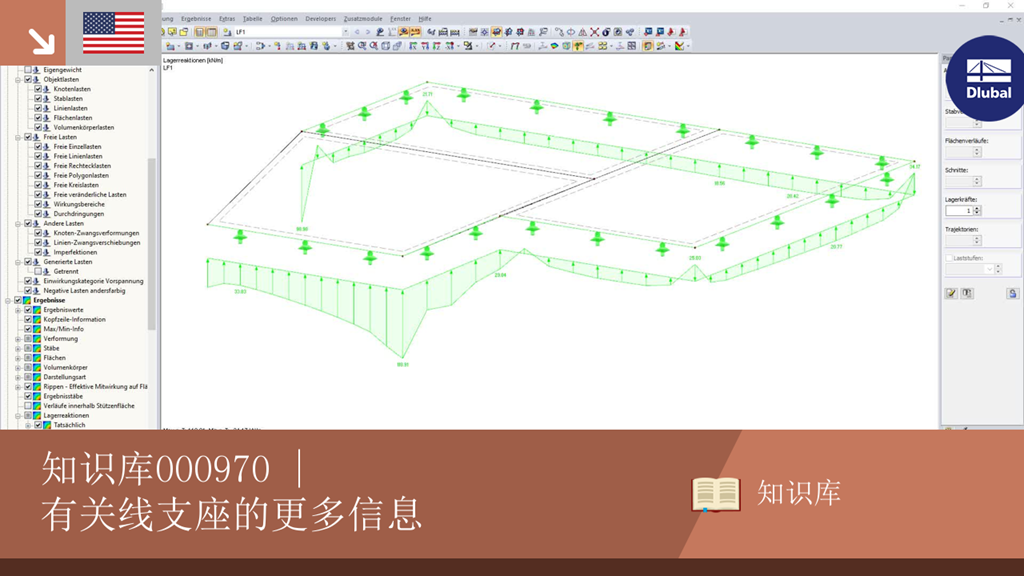Screen dimensions: 1024x576
Task: Select view in Y direction icon
Action: click(424, 46)
